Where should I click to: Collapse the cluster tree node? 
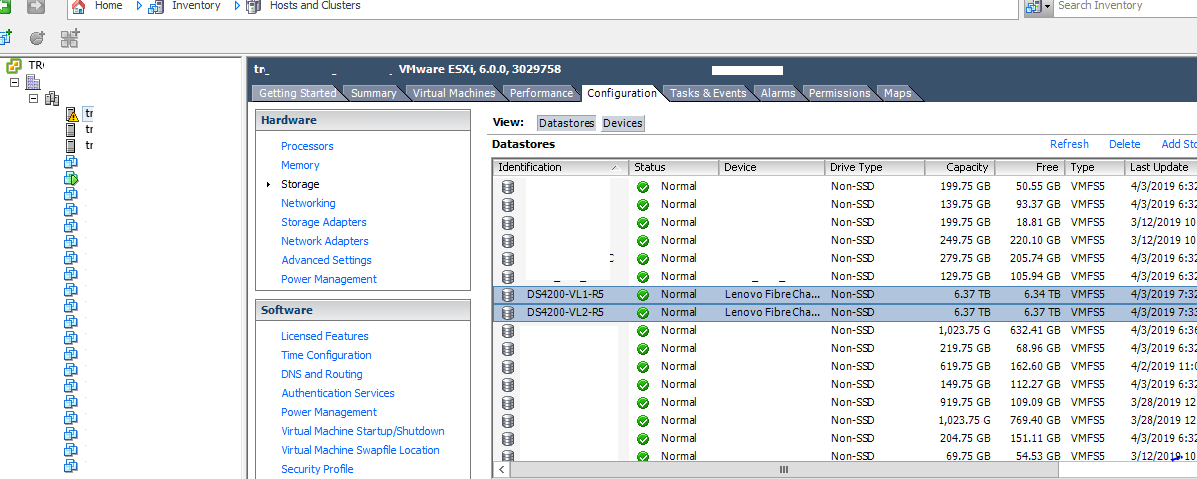33,98
